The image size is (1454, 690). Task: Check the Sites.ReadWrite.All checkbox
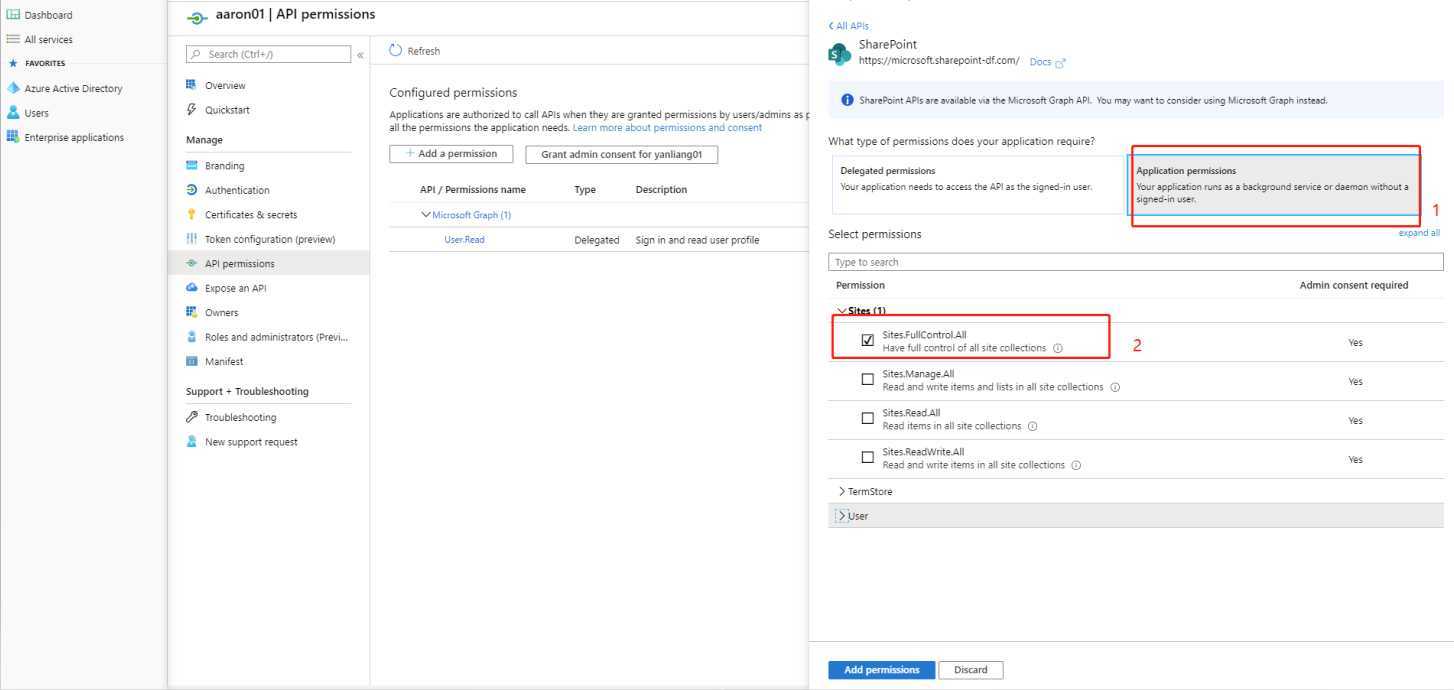click(x=868, y=457)
